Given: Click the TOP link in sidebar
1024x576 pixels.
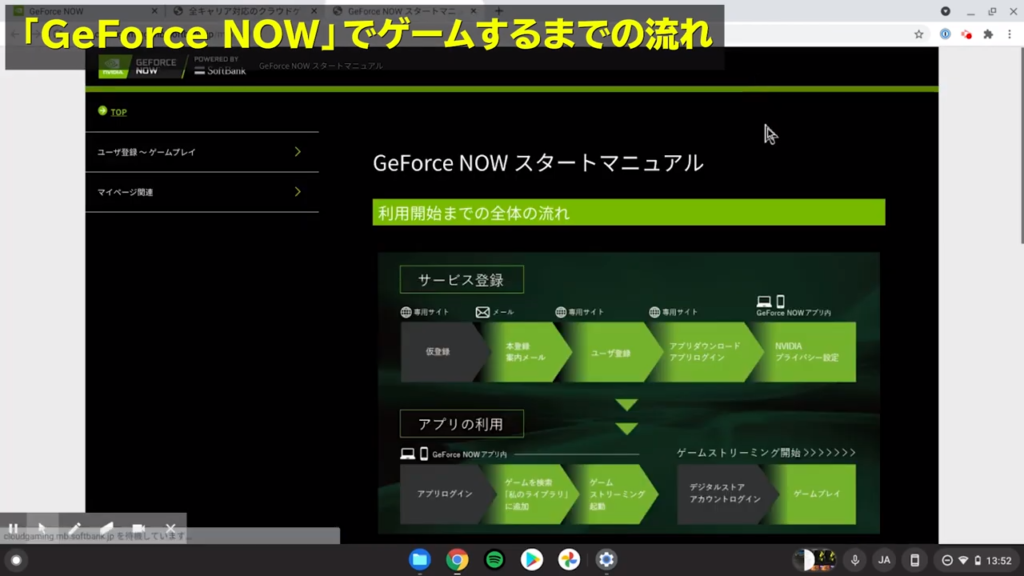Looking at the screenshot, I should point(118,112).
